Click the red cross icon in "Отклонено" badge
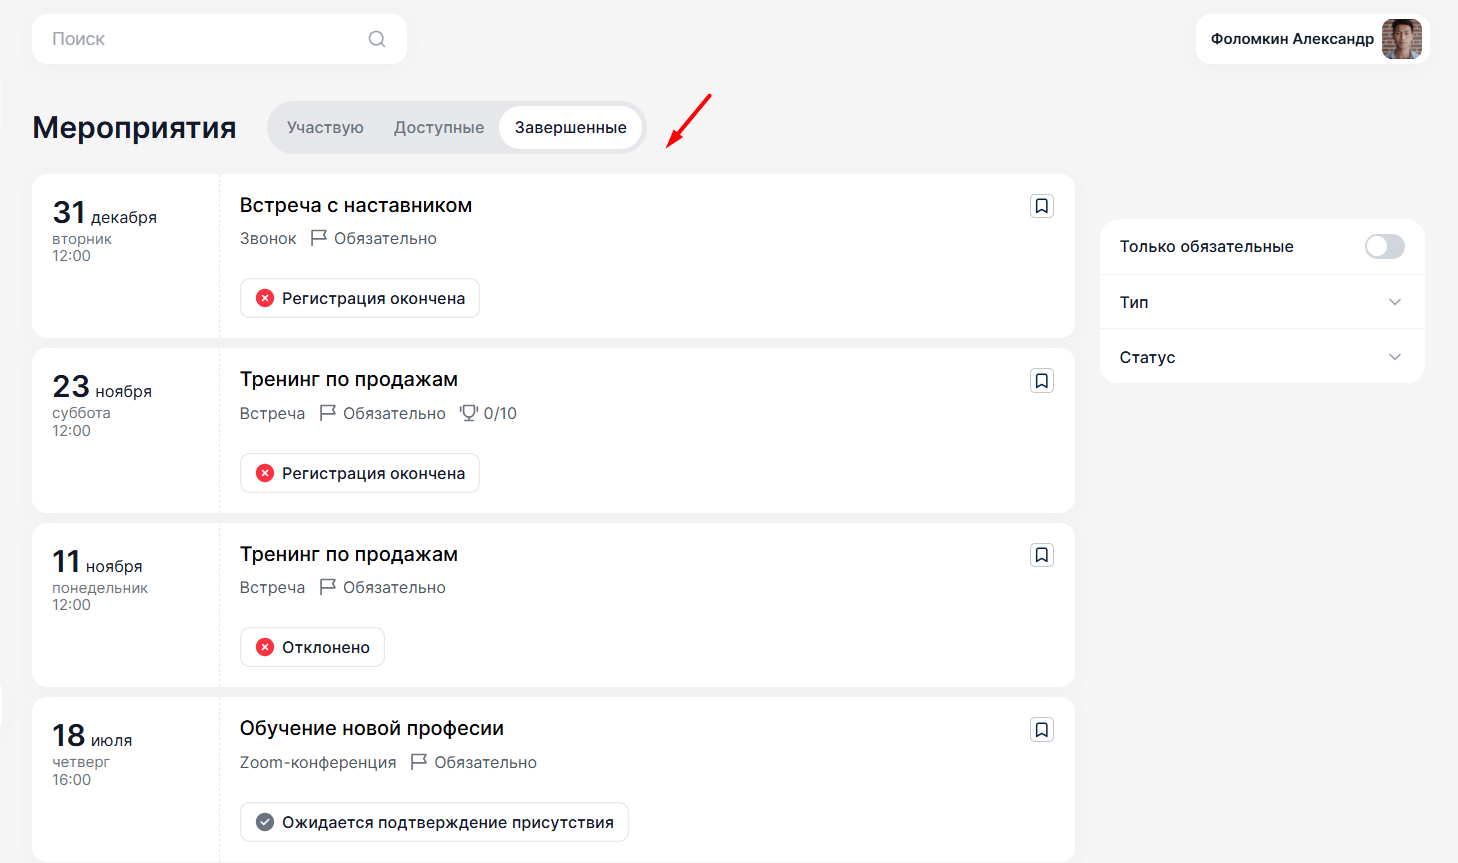This screenshot has width=1458, height=863. (264, 646)
